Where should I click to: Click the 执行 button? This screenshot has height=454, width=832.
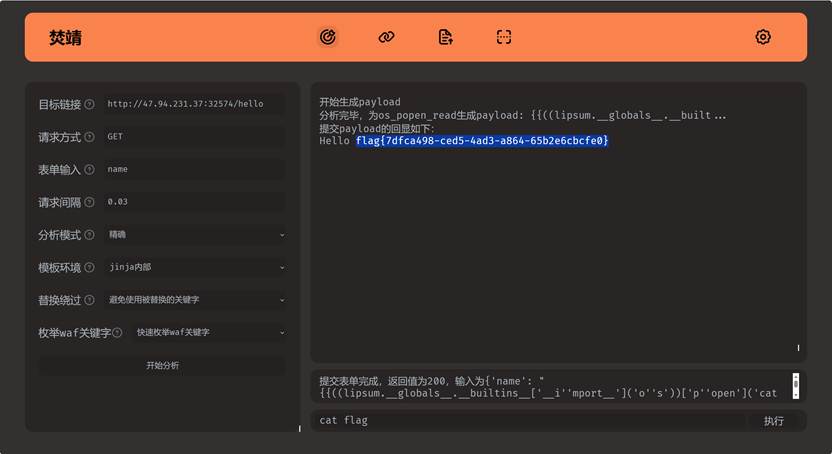click(773, 421)
